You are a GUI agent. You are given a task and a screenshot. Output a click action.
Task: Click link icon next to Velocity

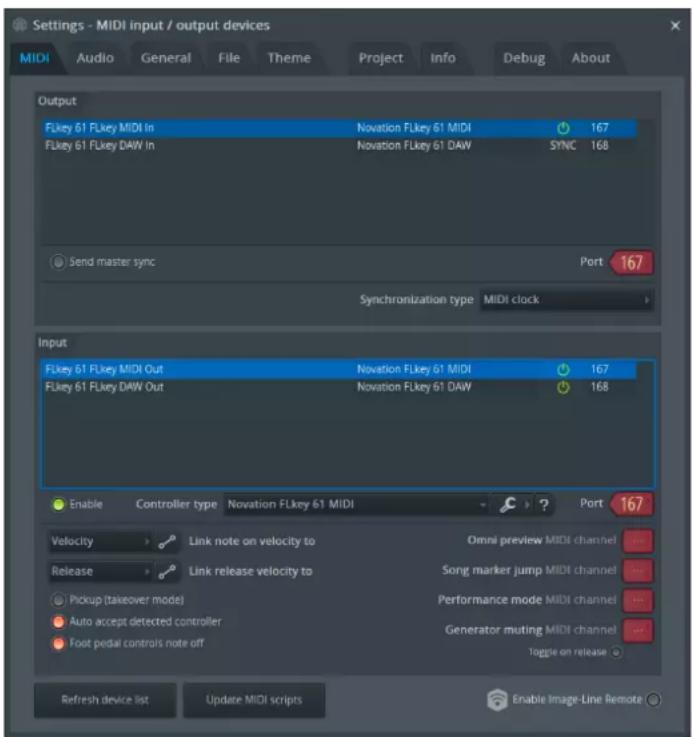point(167,542)
